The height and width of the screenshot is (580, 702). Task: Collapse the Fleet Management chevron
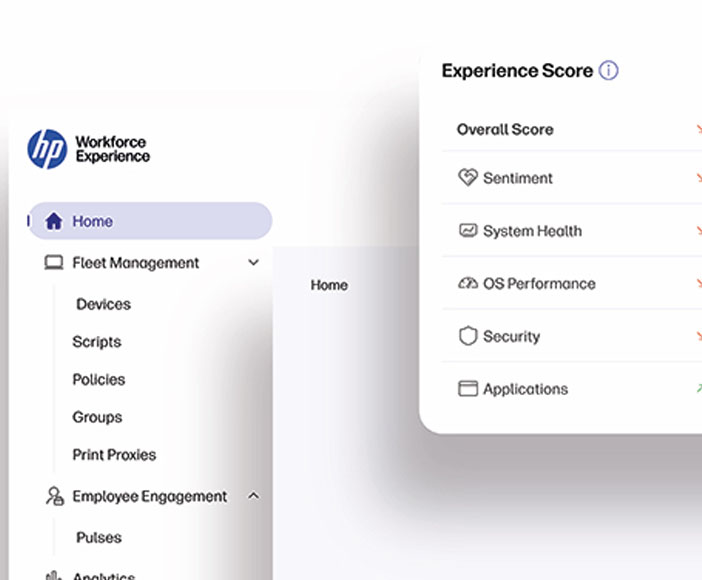[253, 263]
